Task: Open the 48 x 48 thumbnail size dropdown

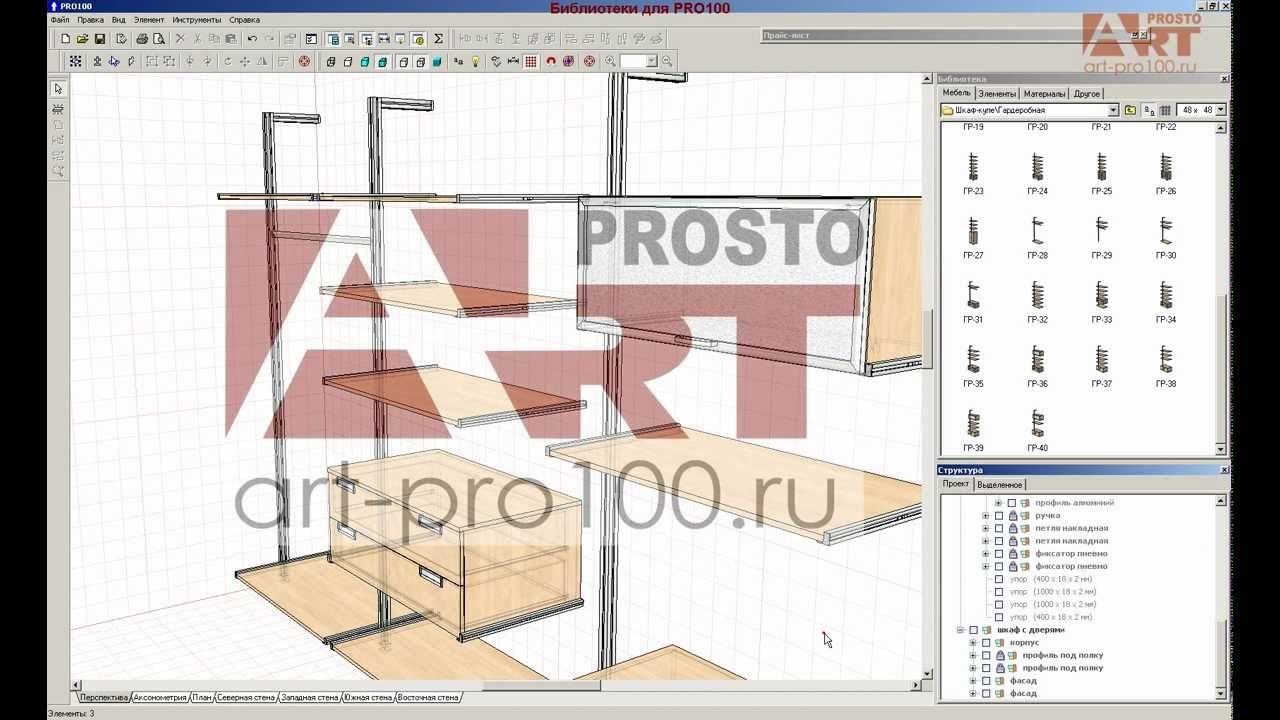Action: (1220, 110)
